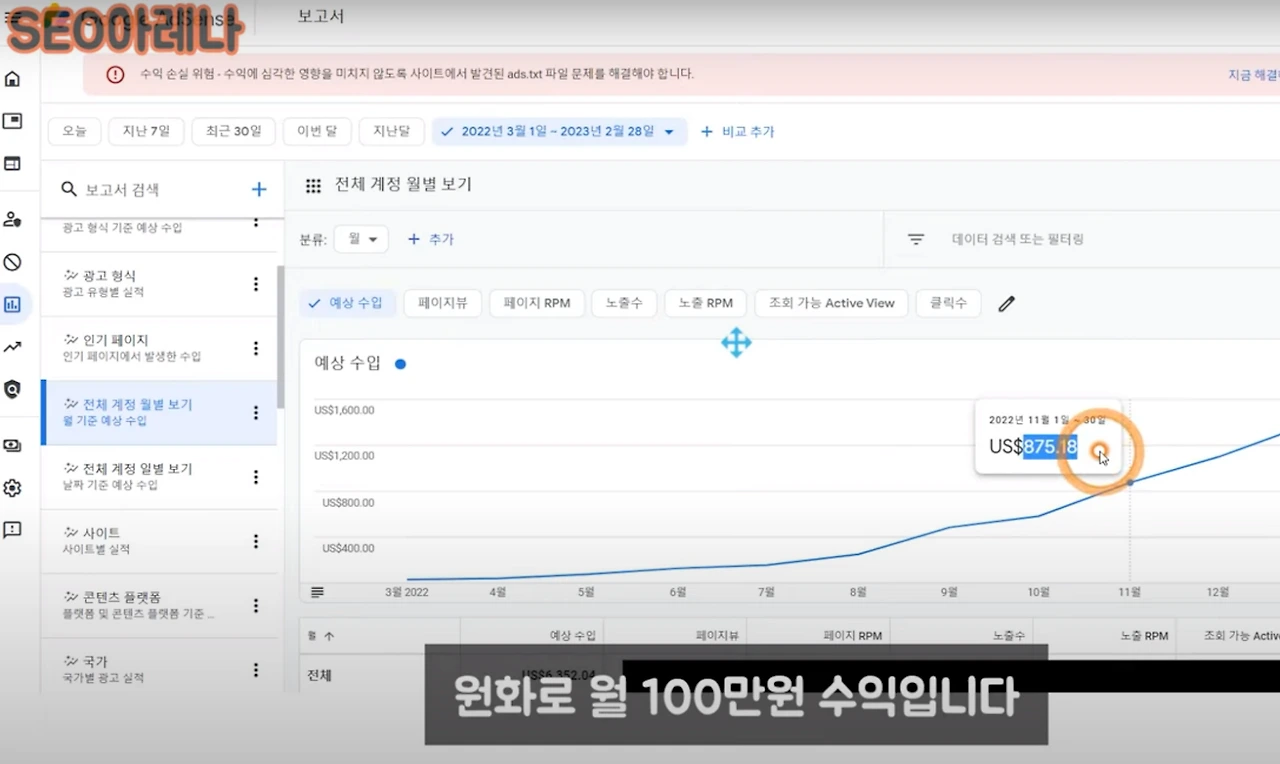Screen dimensions: 1280x764
Task: Open more options for 국가 report
Action: click(x=256, y=669)
